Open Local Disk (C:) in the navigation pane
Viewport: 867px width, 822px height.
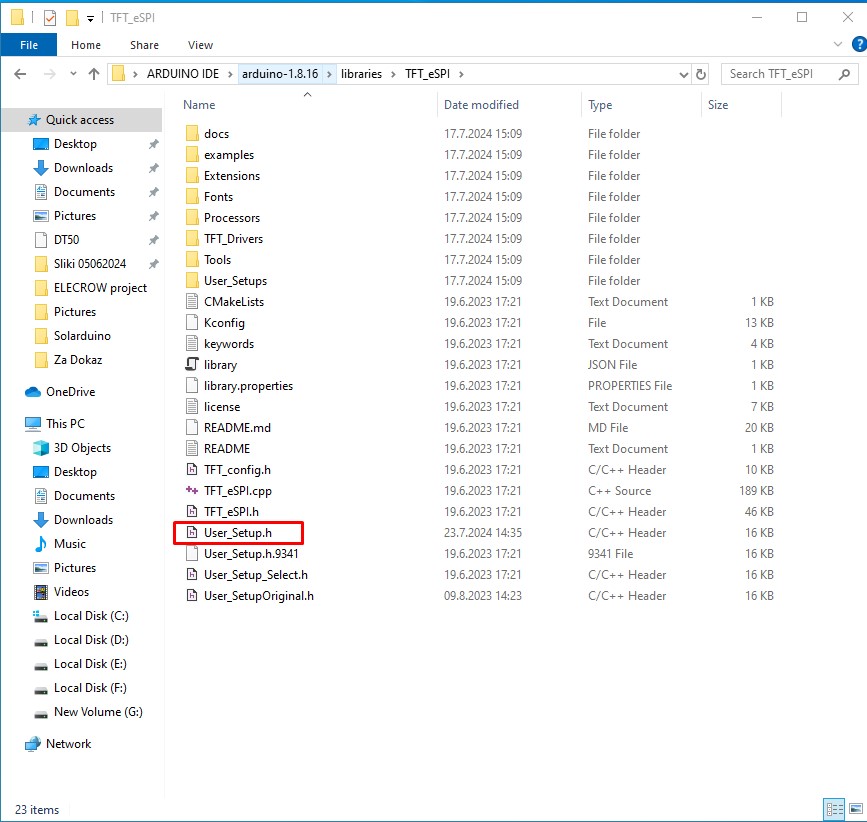pyautogui.click(x=91, y=616)
